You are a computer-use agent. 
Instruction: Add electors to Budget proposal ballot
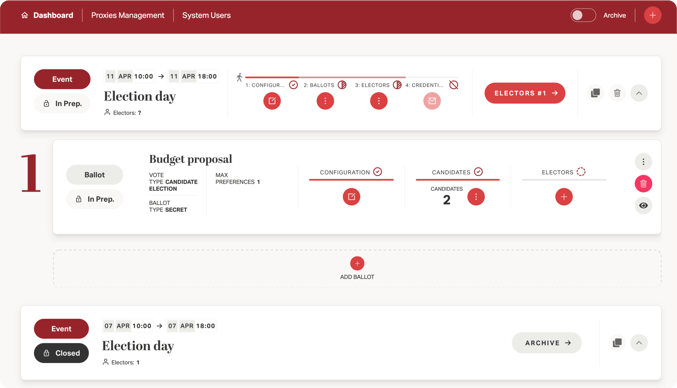564,197
